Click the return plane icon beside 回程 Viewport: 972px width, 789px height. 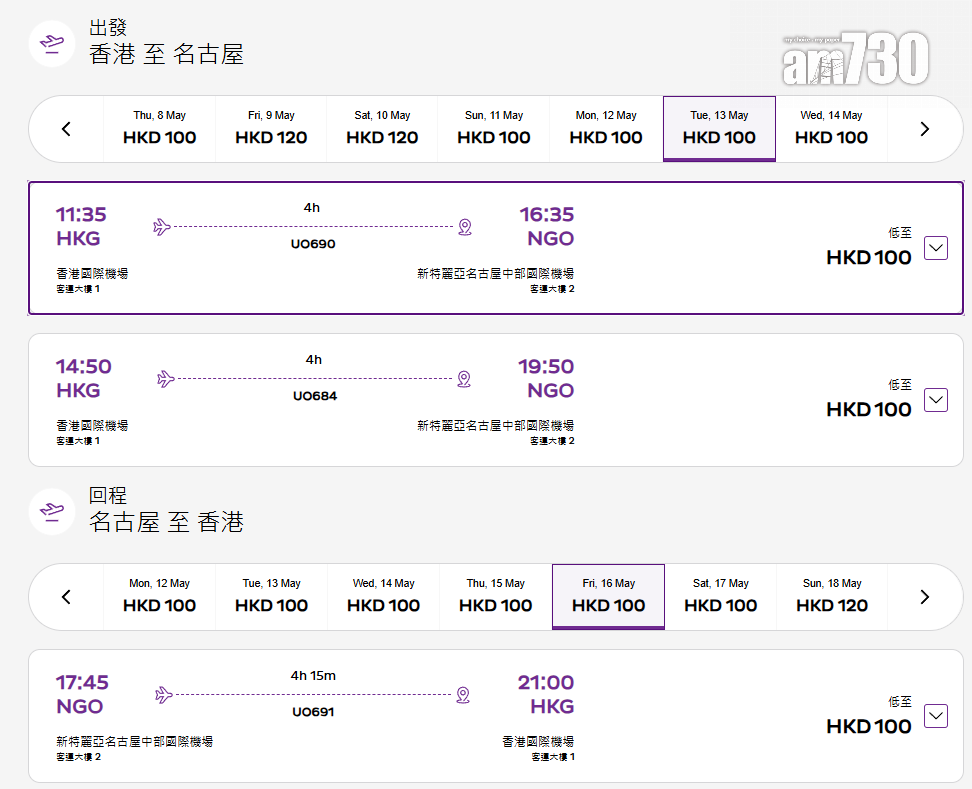[52, 512]
